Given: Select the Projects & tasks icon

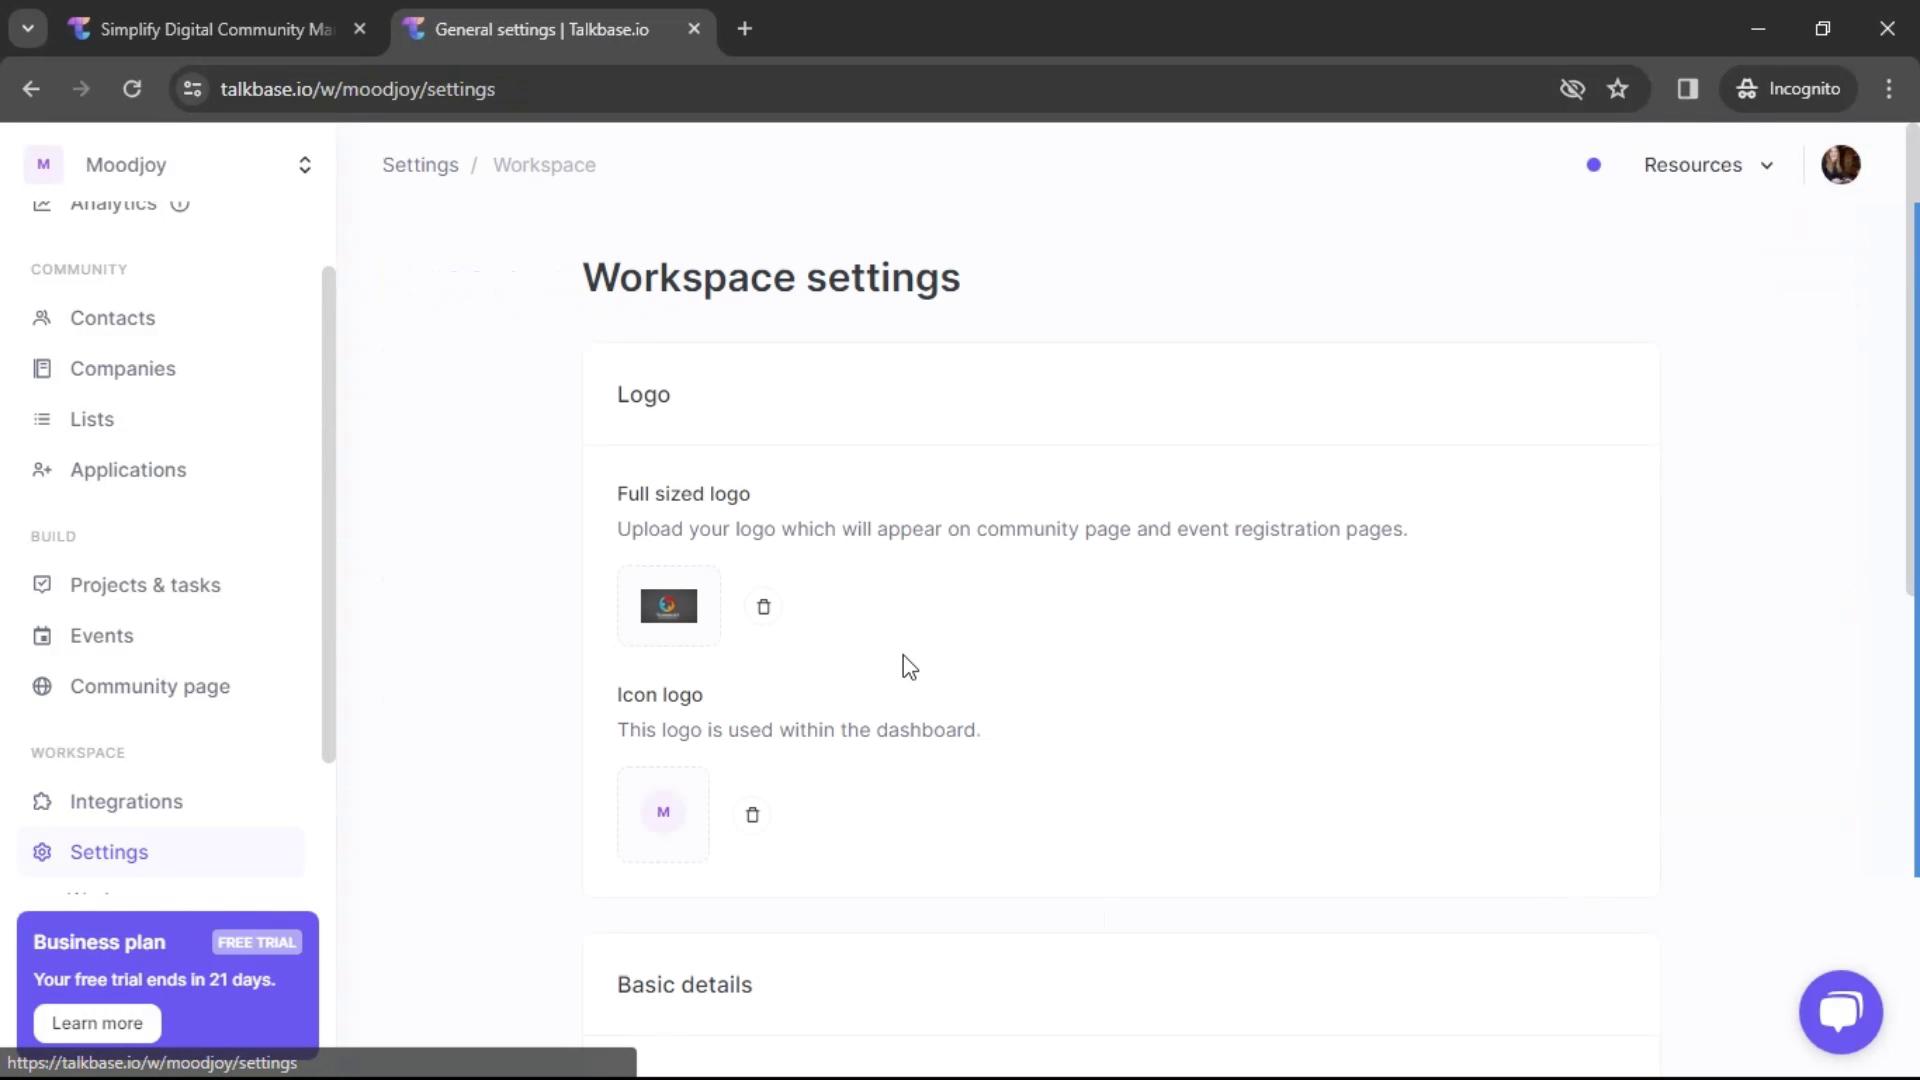Looking at the screenshot, I should (x=41, y=584).
